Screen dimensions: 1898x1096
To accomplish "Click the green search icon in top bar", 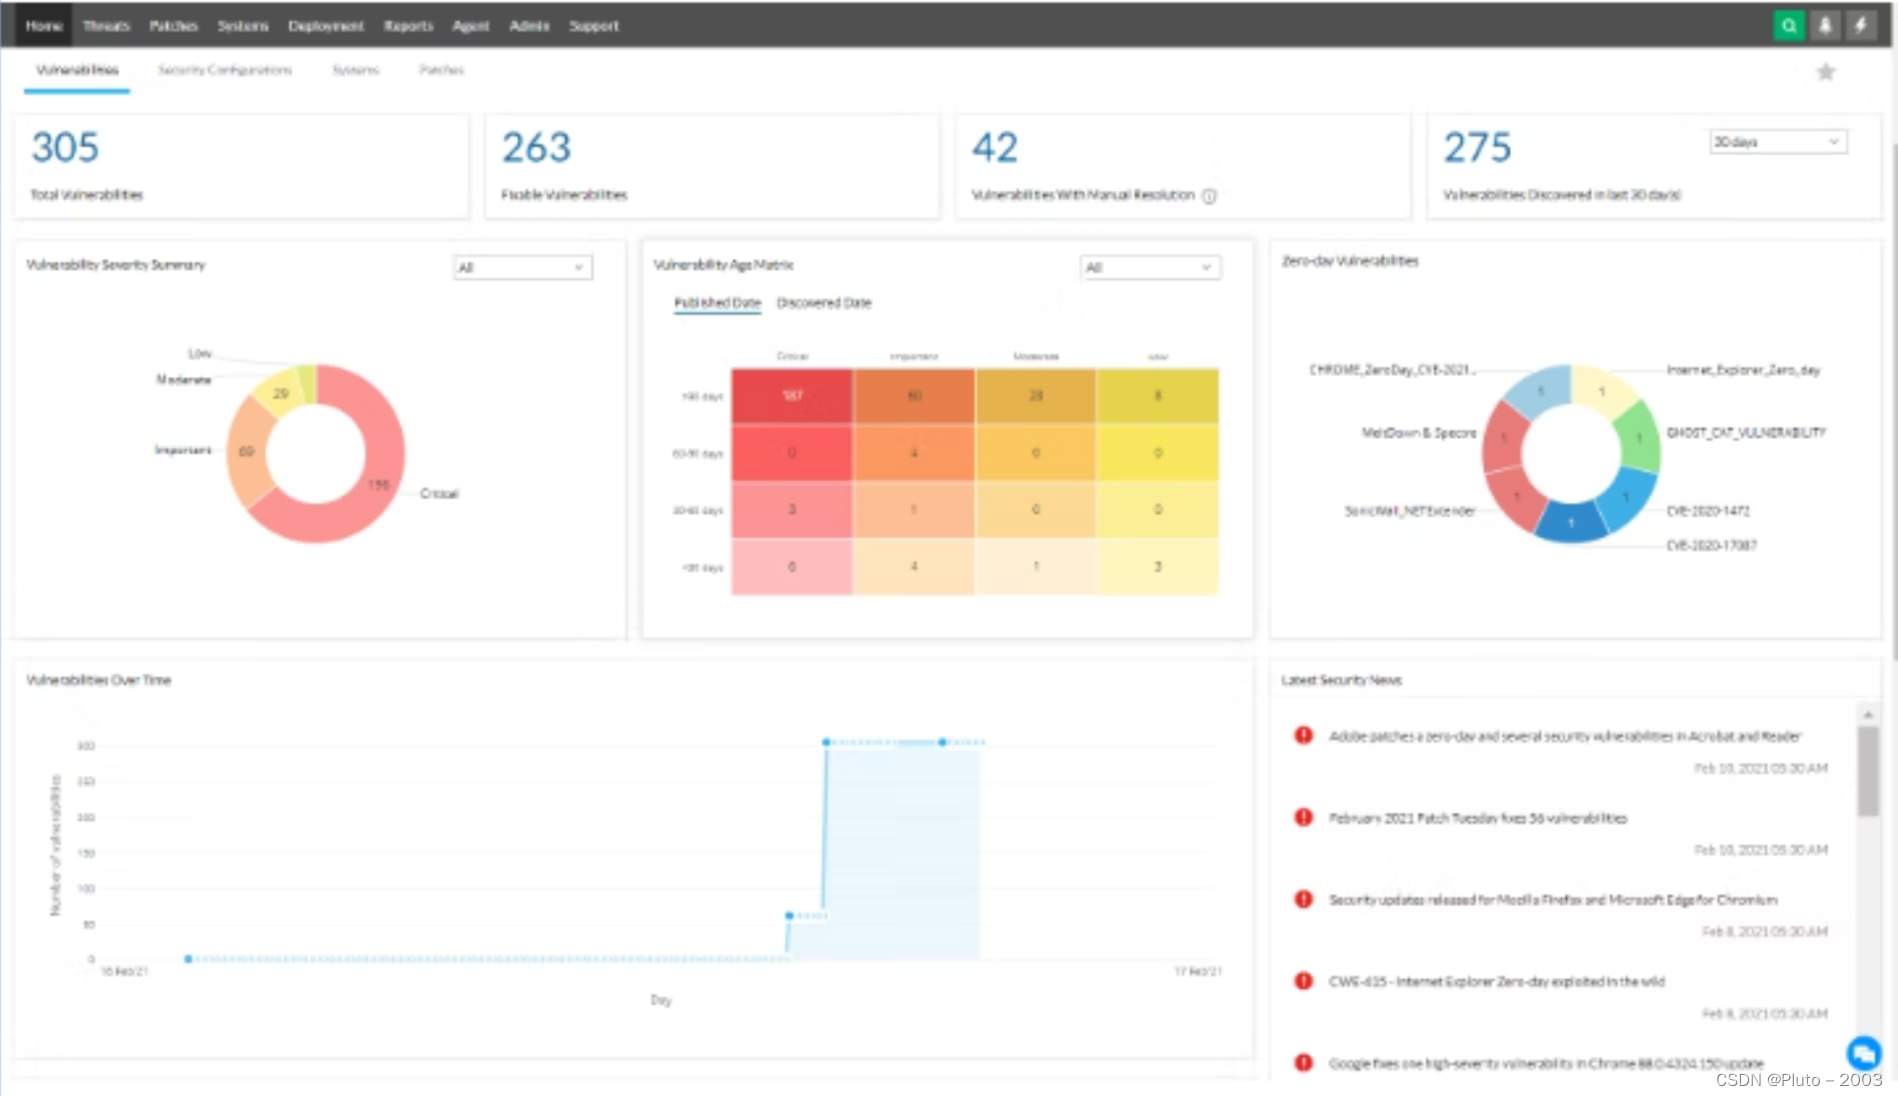I will (1788, 26).
